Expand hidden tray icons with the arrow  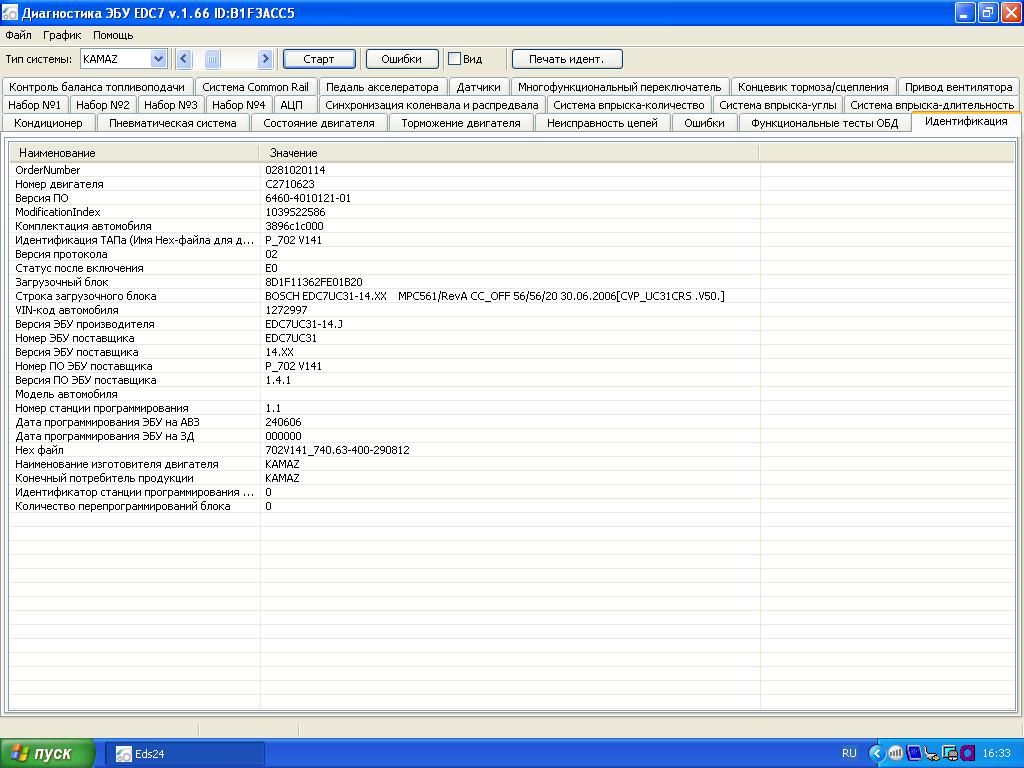(x=877, y=753)
